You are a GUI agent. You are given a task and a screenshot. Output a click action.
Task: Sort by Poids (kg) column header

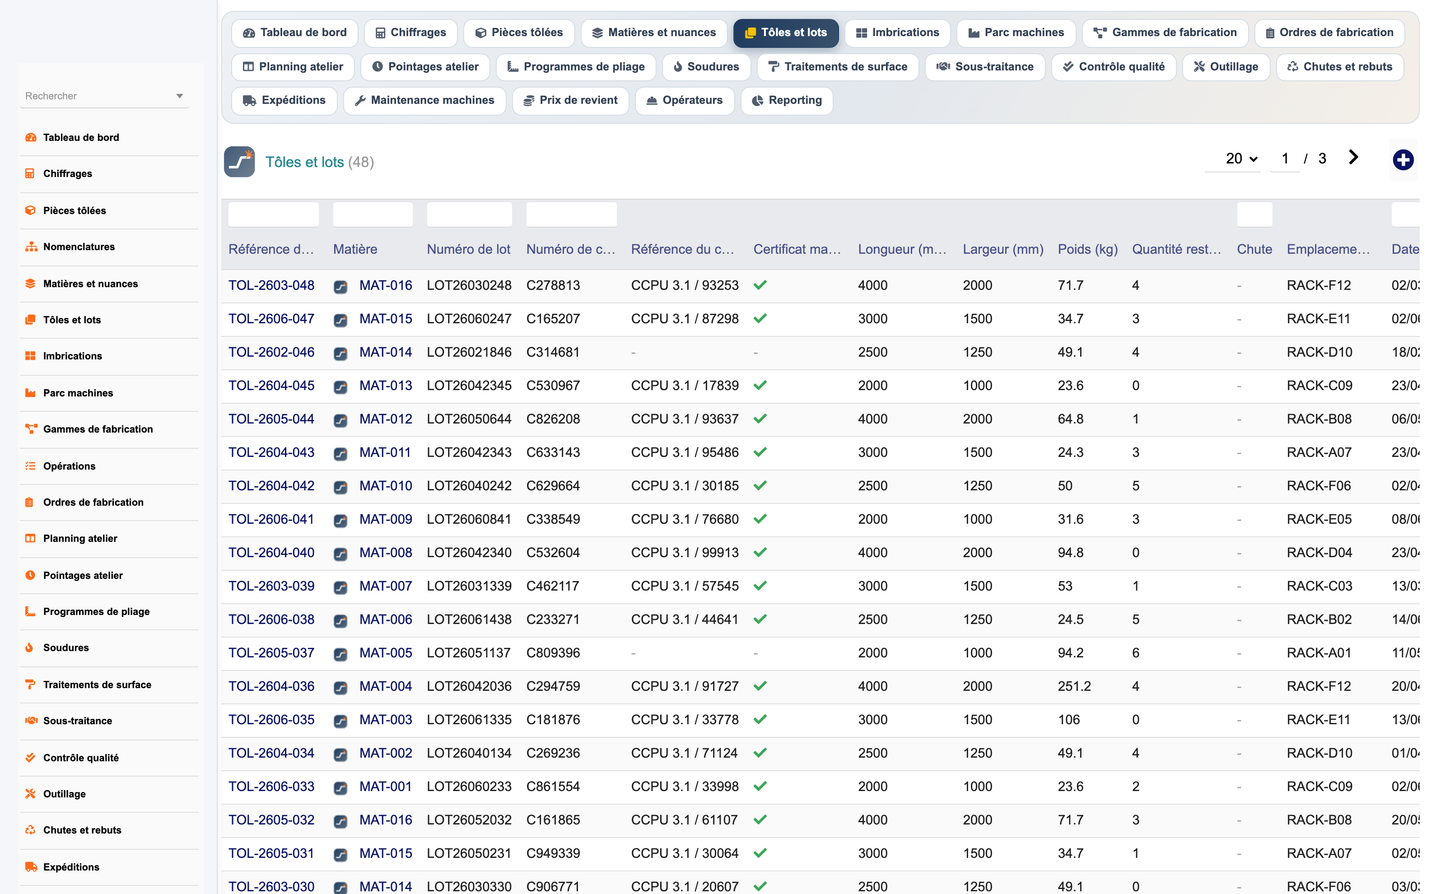point(1088,249)
